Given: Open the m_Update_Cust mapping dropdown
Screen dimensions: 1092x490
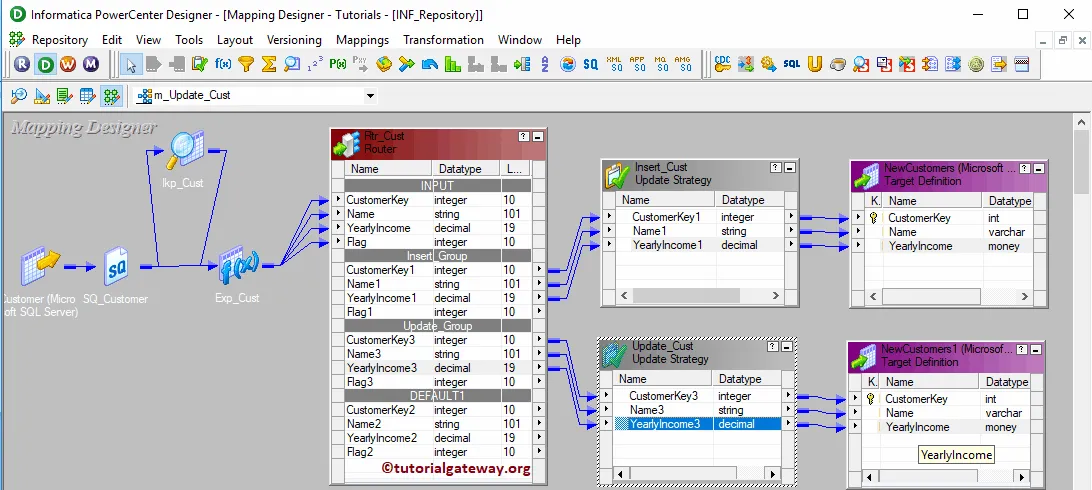Looking at the screenshot, I should click(x=370, y=96).
